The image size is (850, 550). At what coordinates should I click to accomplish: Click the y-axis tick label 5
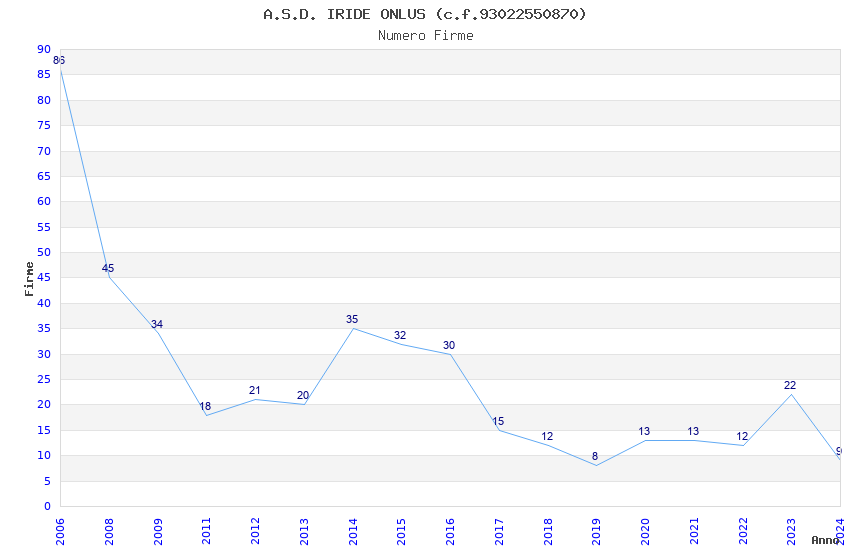coord(47,481)
